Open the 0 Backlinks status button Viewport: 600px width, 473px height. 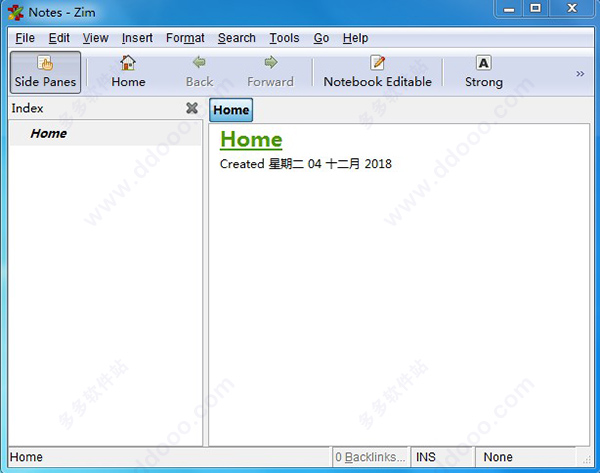pyautogui.click(x=370, y=457)
